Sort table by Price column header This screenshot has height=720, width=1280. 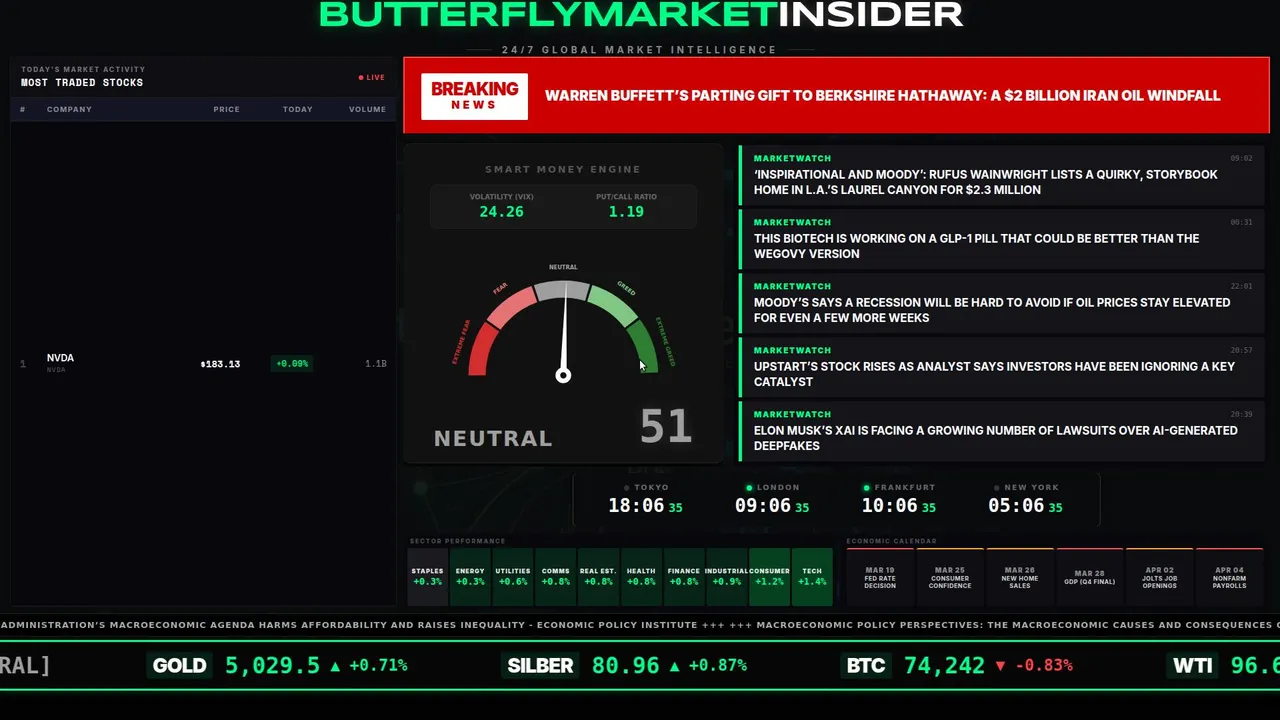[x=226, y=109]
